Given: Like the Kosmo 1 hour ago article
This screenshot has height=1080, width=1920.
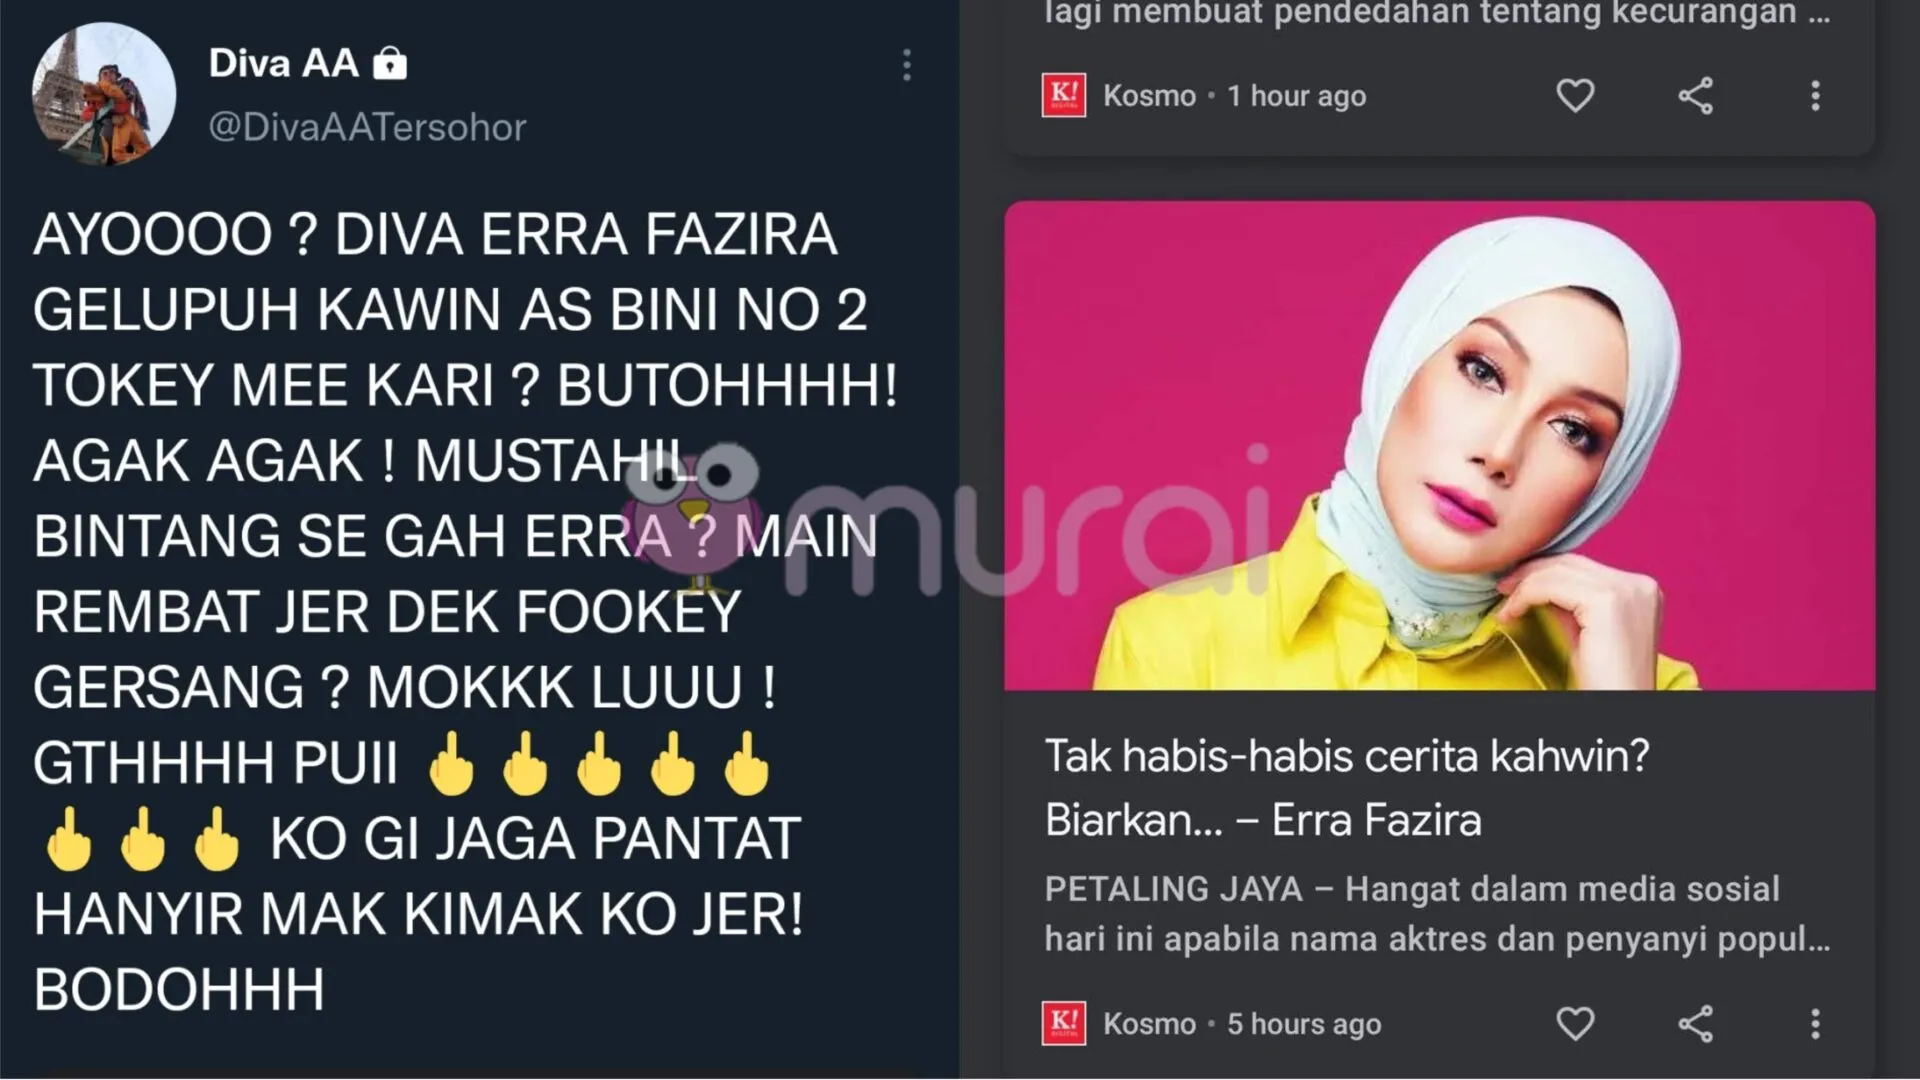Looking at the screenshot, I should click(x=1575, y=96).
